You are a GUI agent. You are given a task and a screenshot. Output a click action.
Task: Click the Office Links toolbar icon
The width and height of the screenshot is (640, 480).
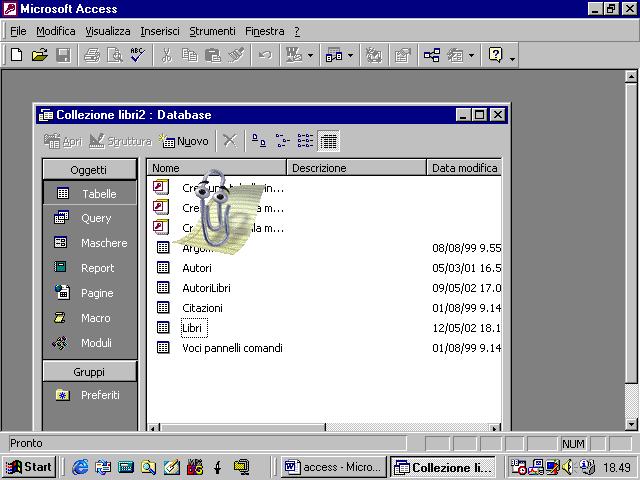(x=294, y=55)
